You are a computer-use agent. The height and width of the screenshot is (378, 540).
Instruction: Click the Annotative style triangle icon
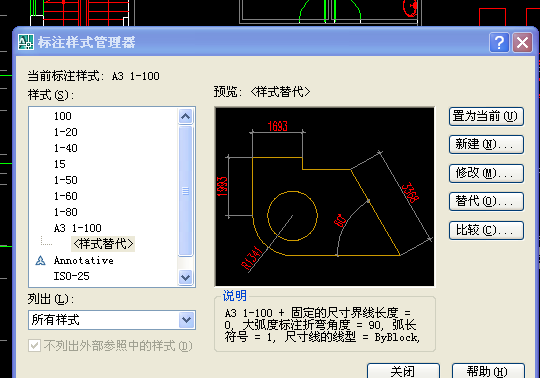point(40,260)
